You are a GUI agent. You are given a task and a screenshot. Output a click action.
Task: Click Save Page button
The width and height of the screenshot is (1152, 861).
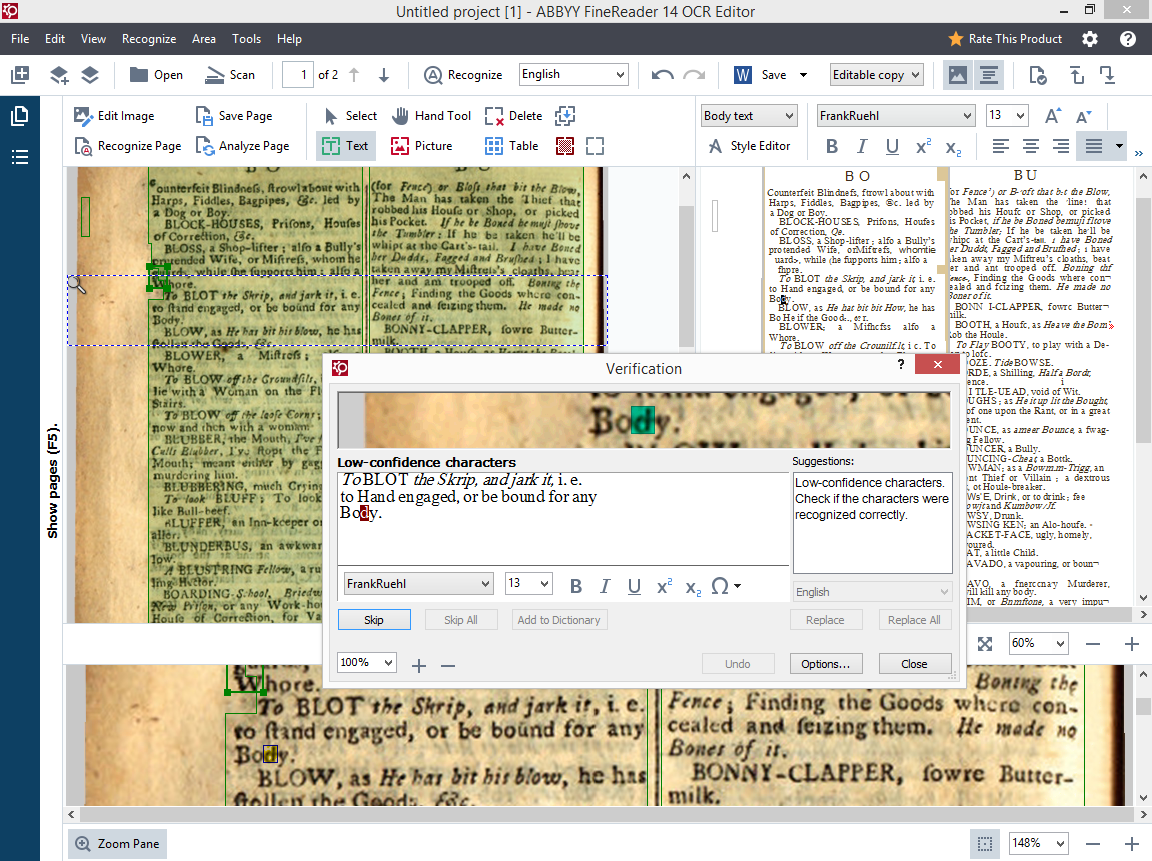coord(234,115)
